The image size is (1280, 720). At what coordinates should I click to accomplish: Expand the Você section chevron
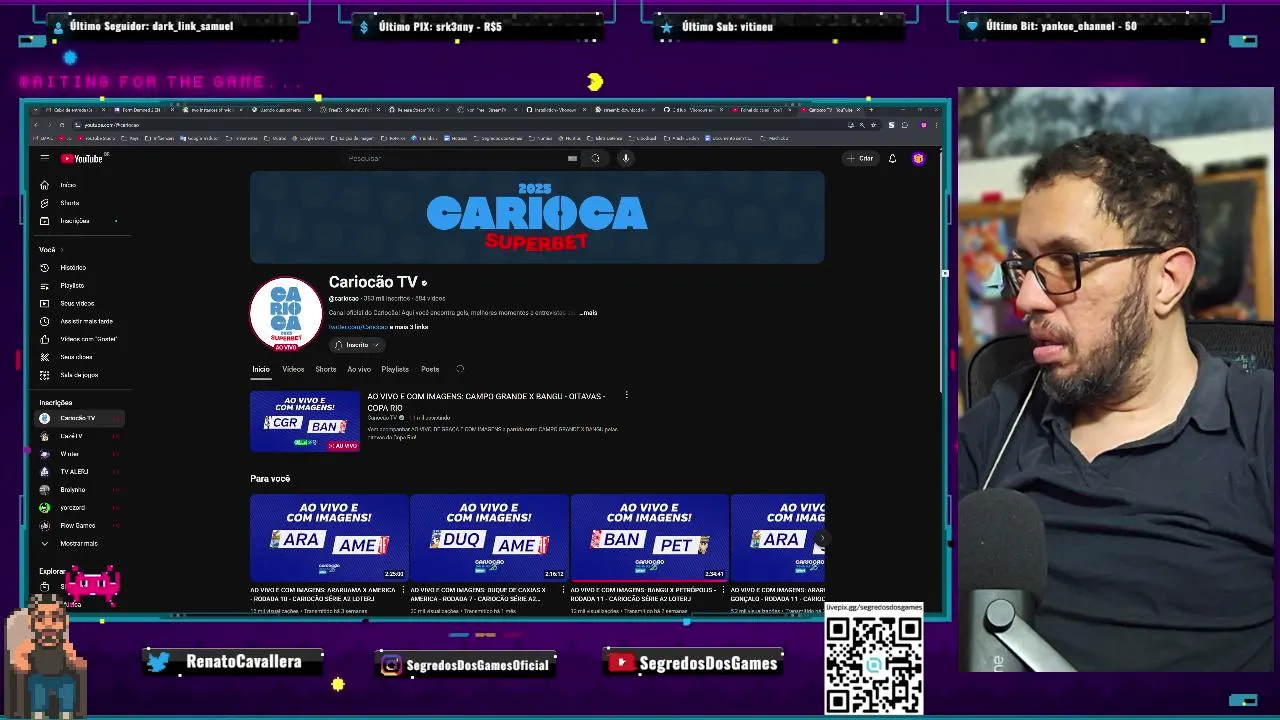(62, 249)
